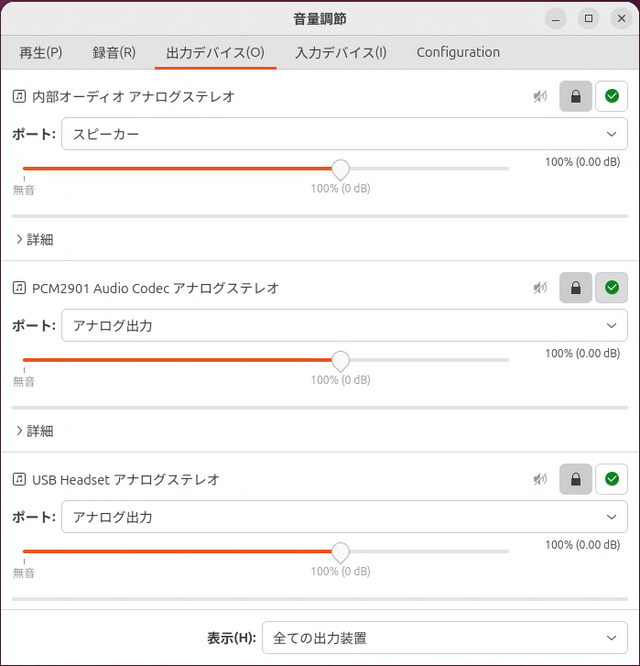This screenshot has width=640, height=666.
Task: Toggle channel lock for PCM2901 Audio Codec
Action: pos(575,288)
